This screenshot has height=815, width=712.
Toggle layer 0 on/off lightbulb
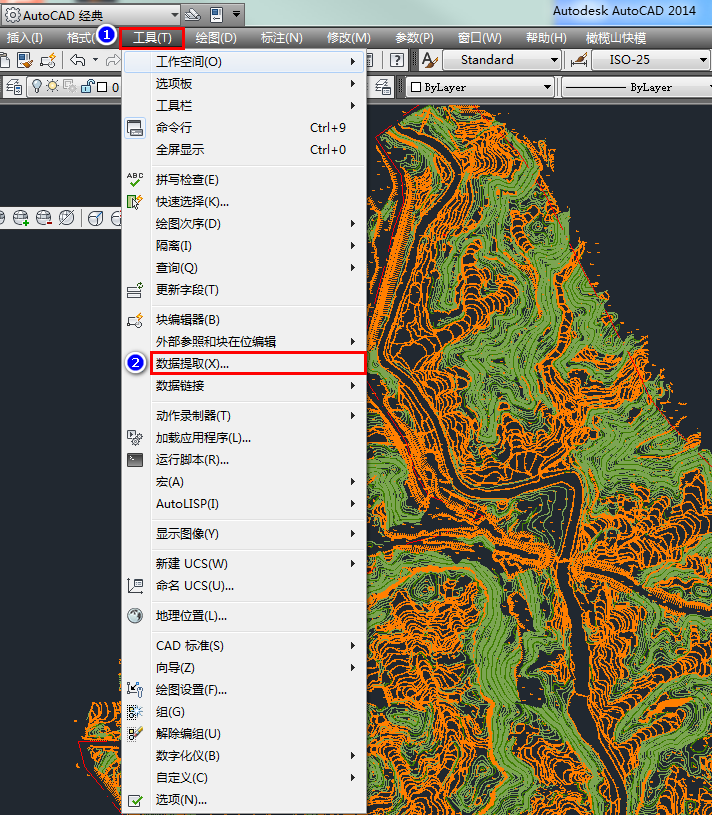(36, 86)
